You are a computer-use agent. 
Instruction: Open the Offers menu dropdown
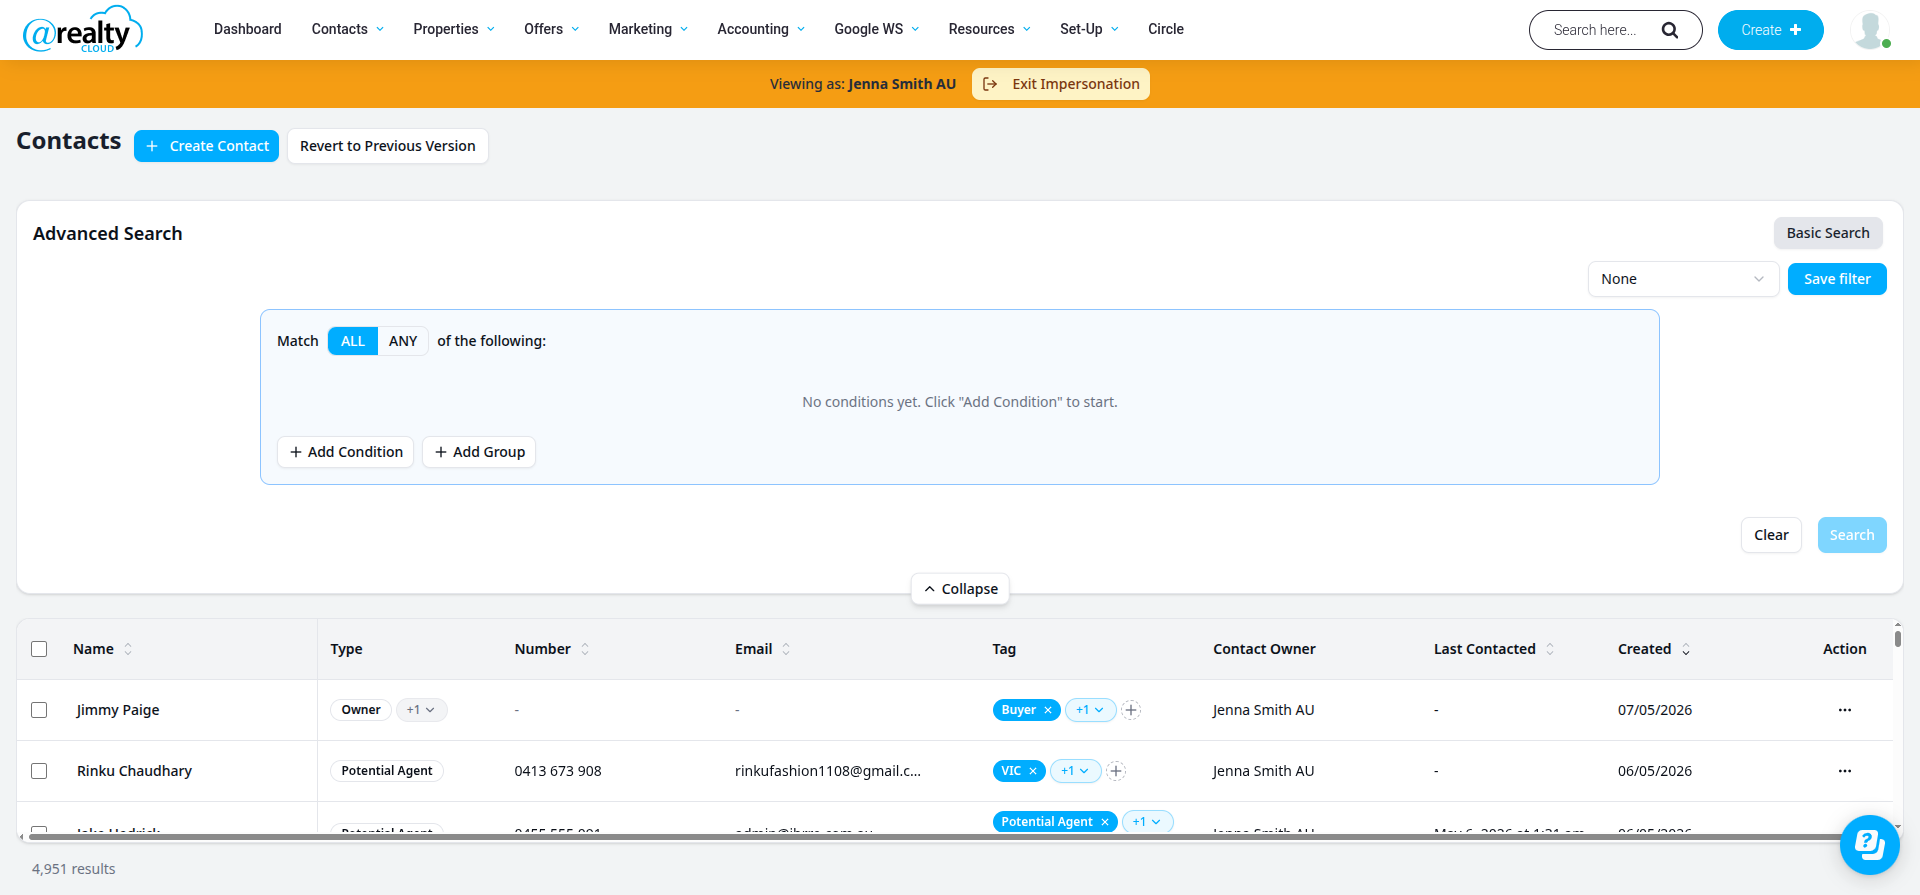552,29
